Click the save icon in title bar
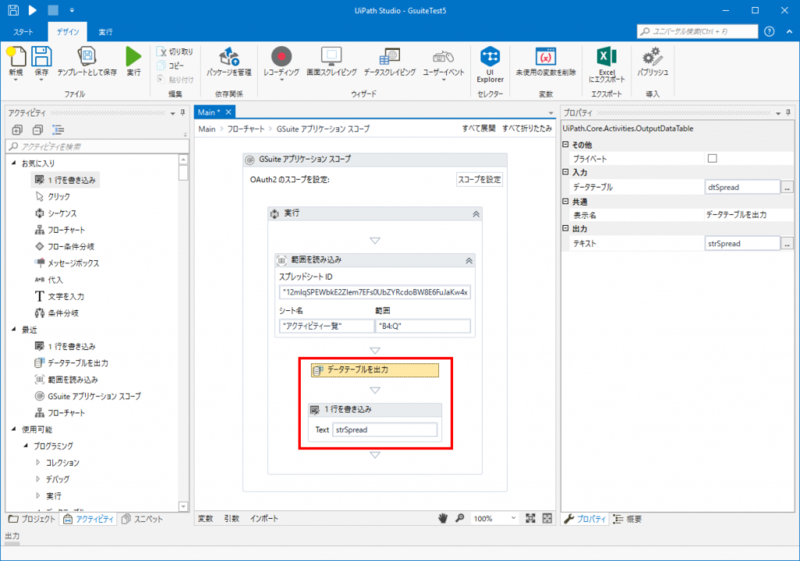Image resolution: width=800 pixels, height=561 pixels. [x=14, y=10]
